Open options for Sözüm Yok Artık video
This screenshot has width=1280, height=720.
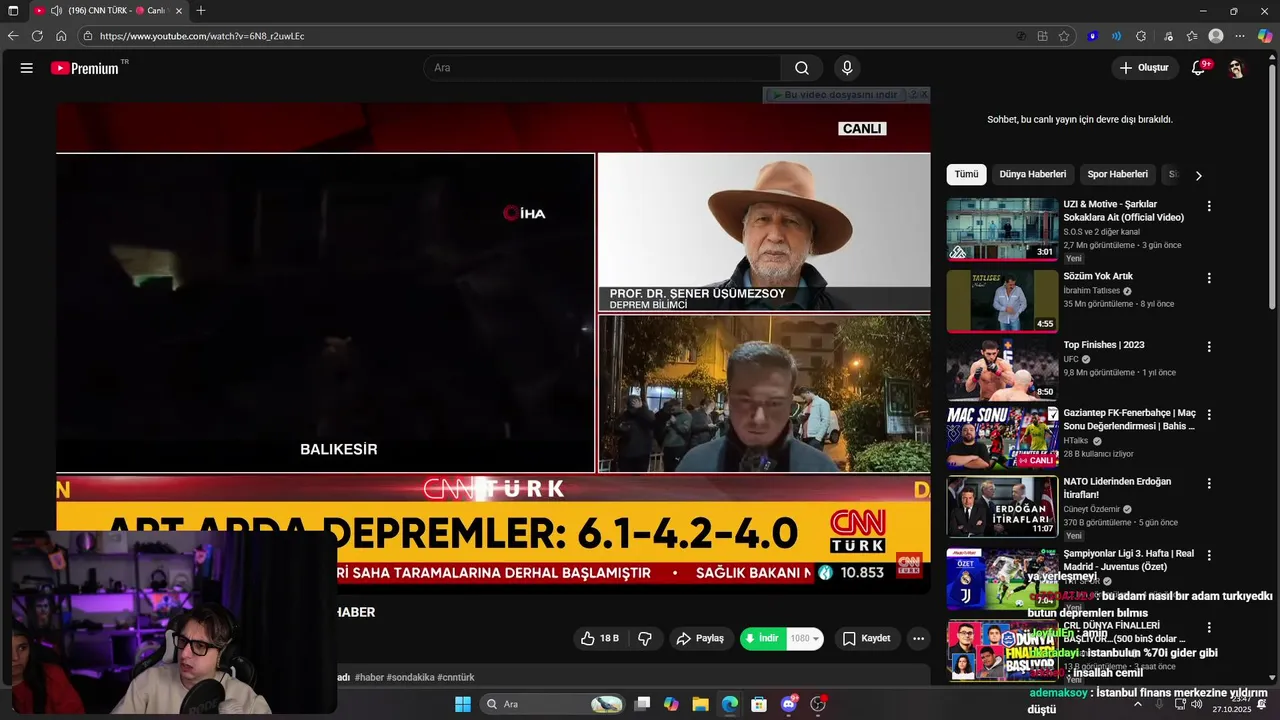pos(1209,278)
